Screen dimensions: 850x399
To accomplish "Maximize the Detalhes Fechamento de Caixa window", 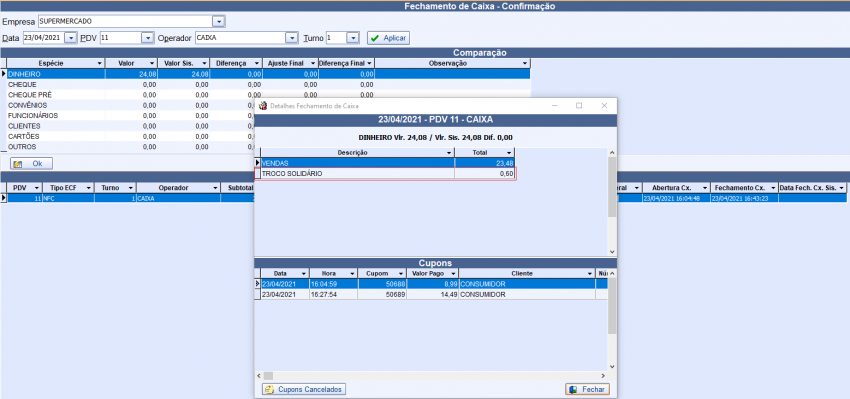I will (x=579, y=106).
